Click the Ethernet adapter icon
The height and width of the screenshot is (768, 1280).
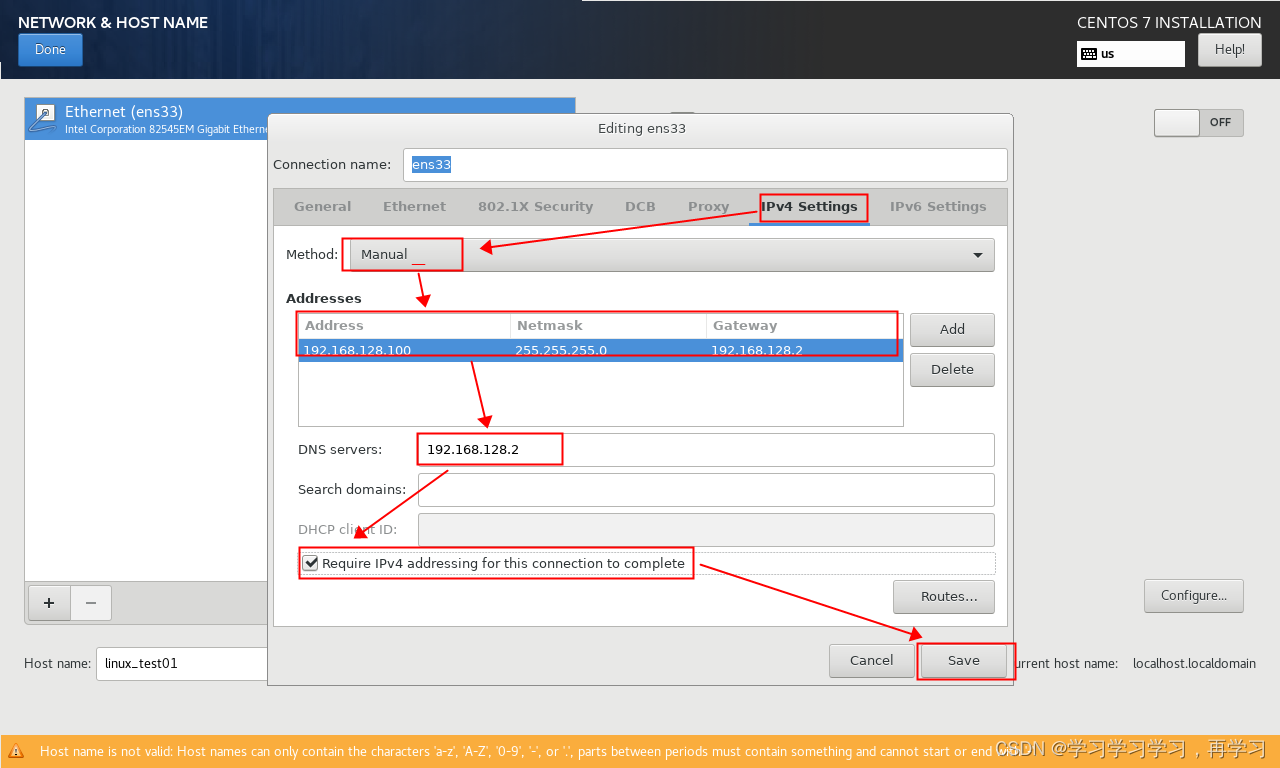click(44, 118)
